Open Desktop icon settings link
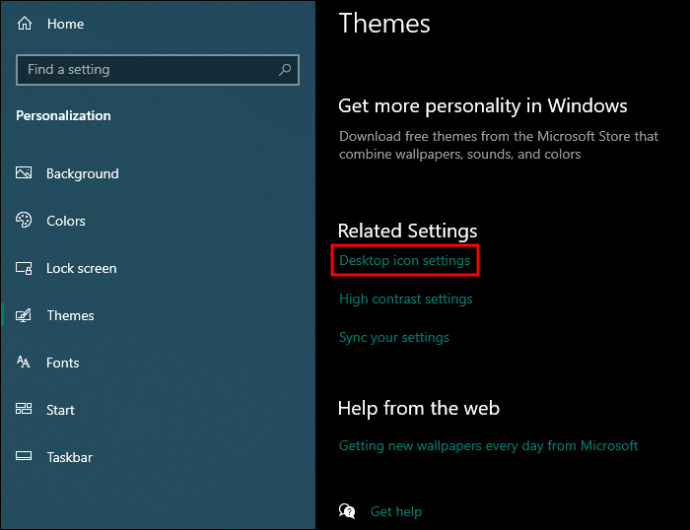 click(x=405, y=261)
